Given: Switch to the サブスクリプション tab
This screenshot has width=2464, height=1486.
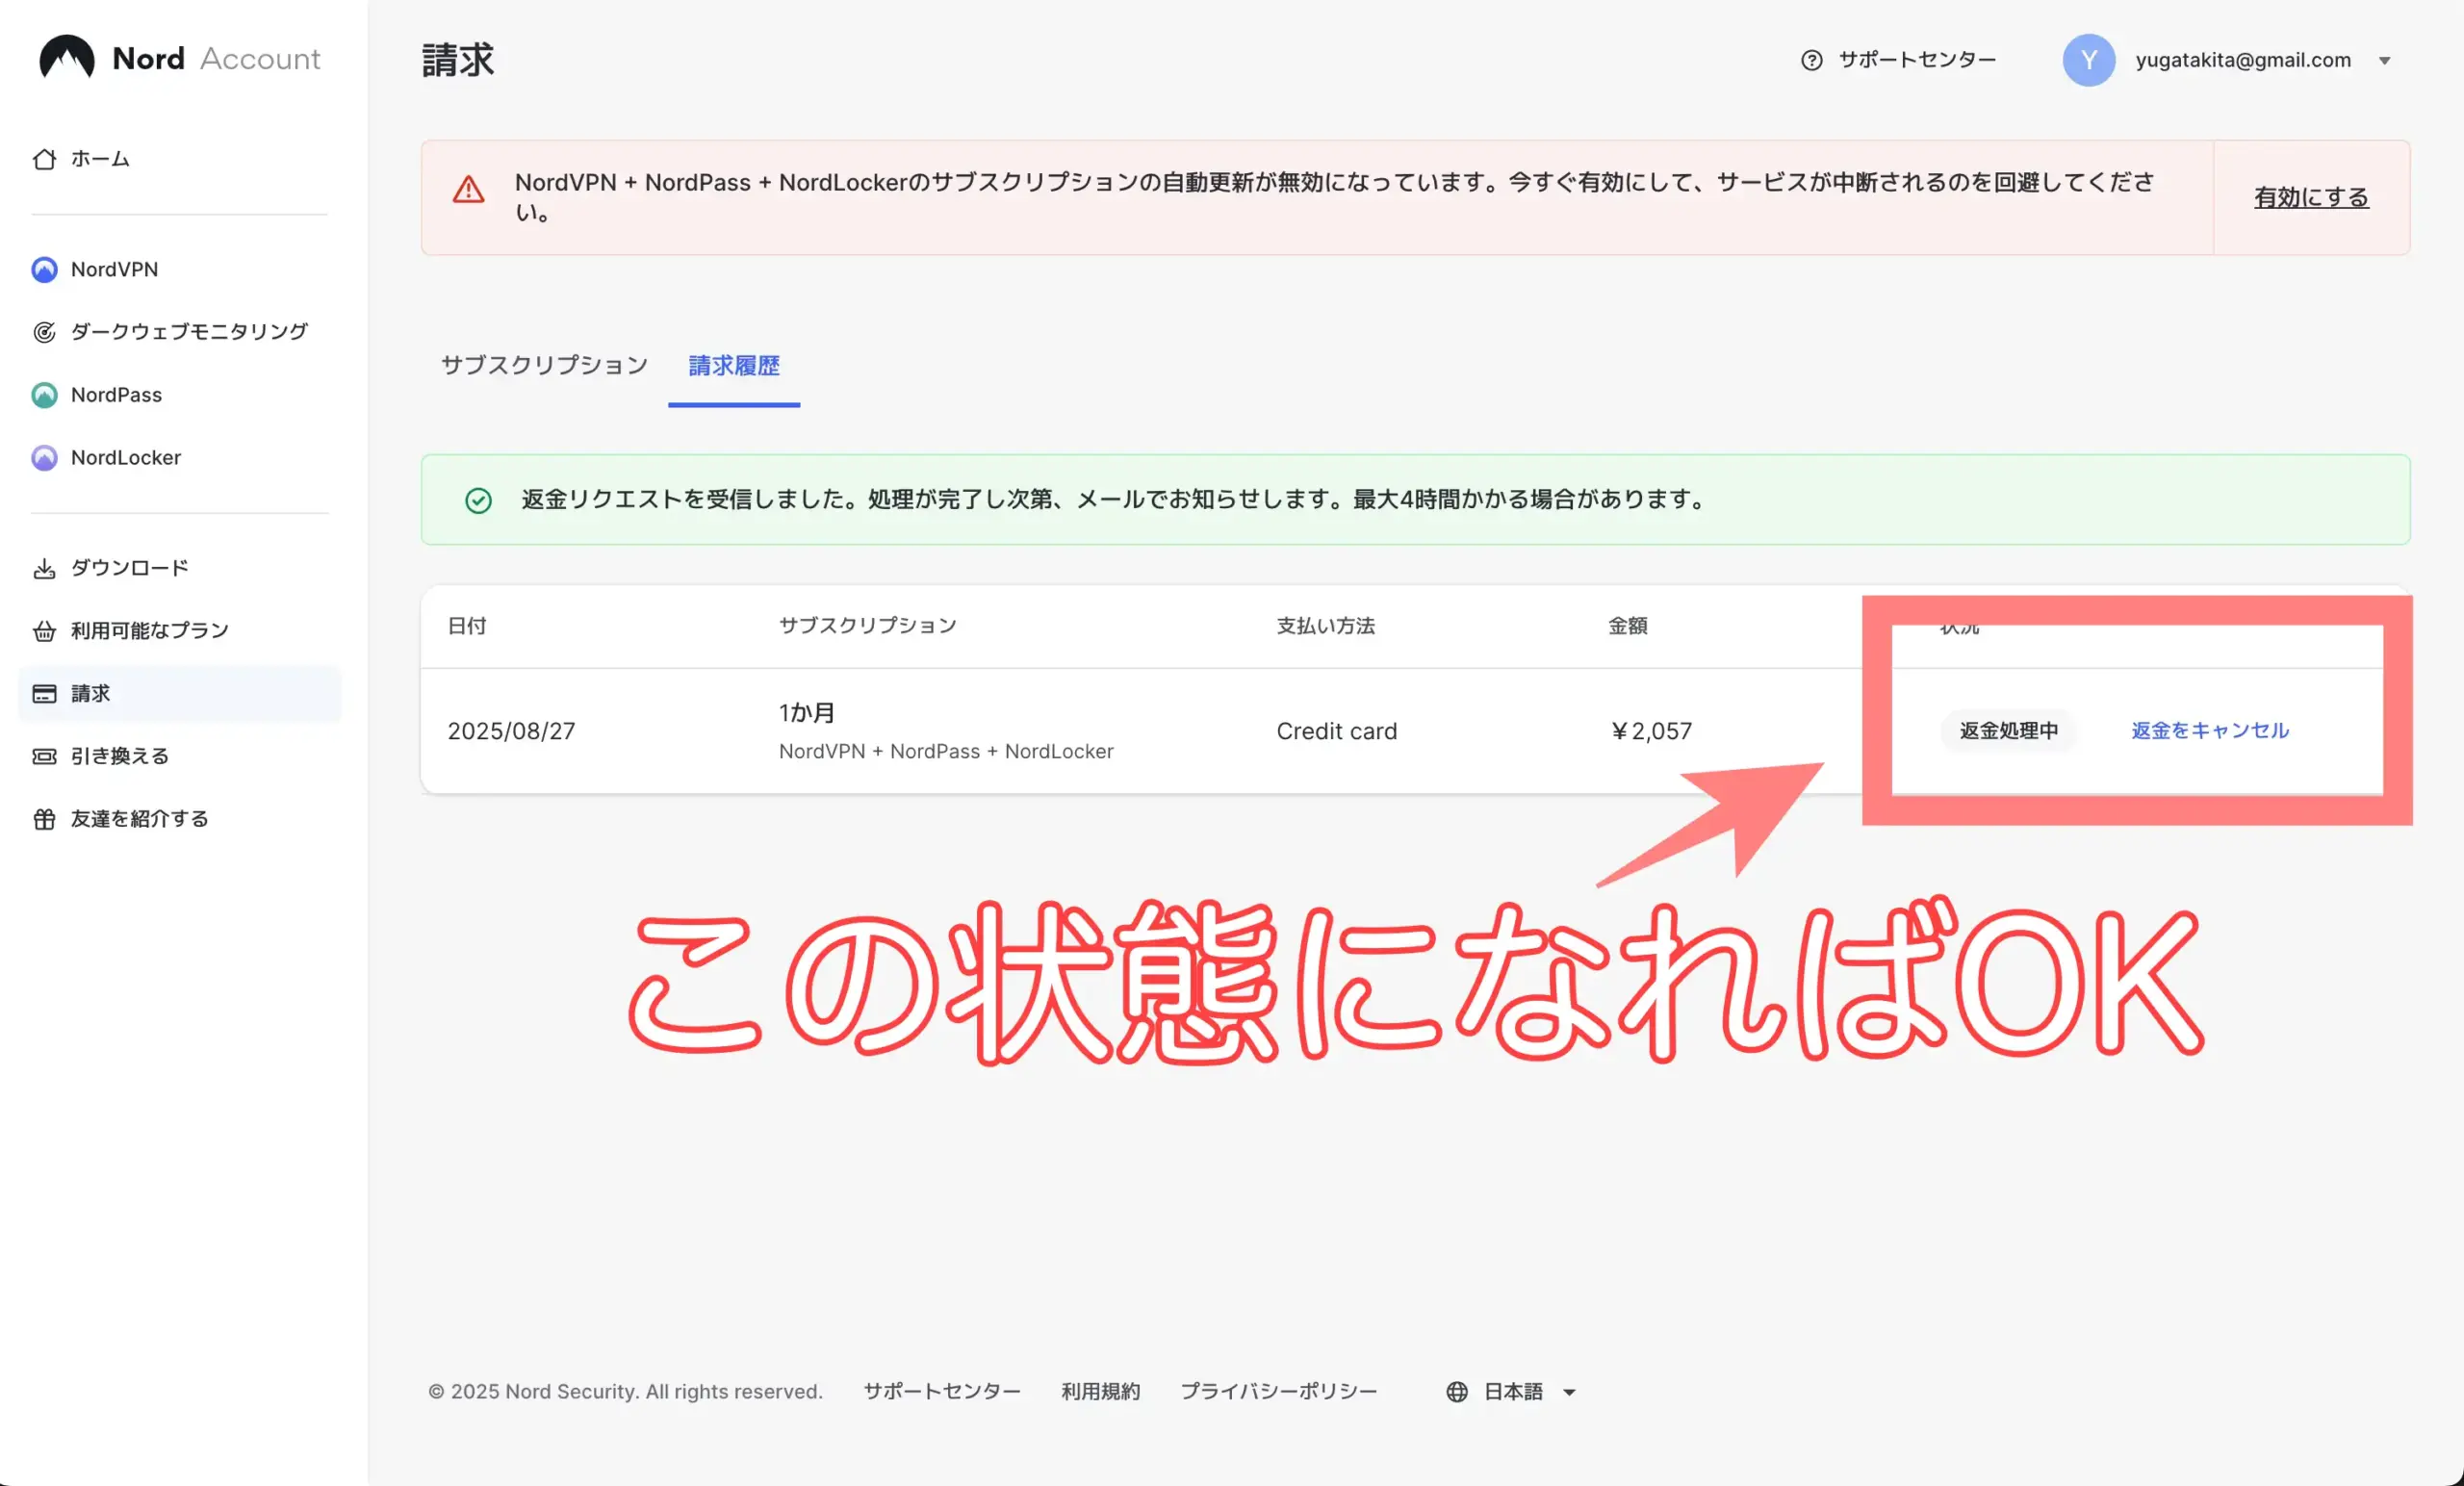Looking at the screenshot, I should click(x=544, y=365).
